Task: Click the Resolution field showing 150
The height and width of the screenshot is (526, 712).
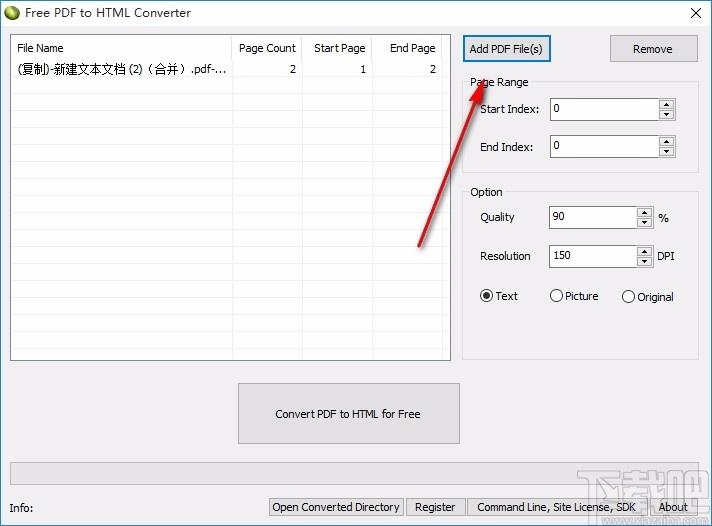Action: 593,257
